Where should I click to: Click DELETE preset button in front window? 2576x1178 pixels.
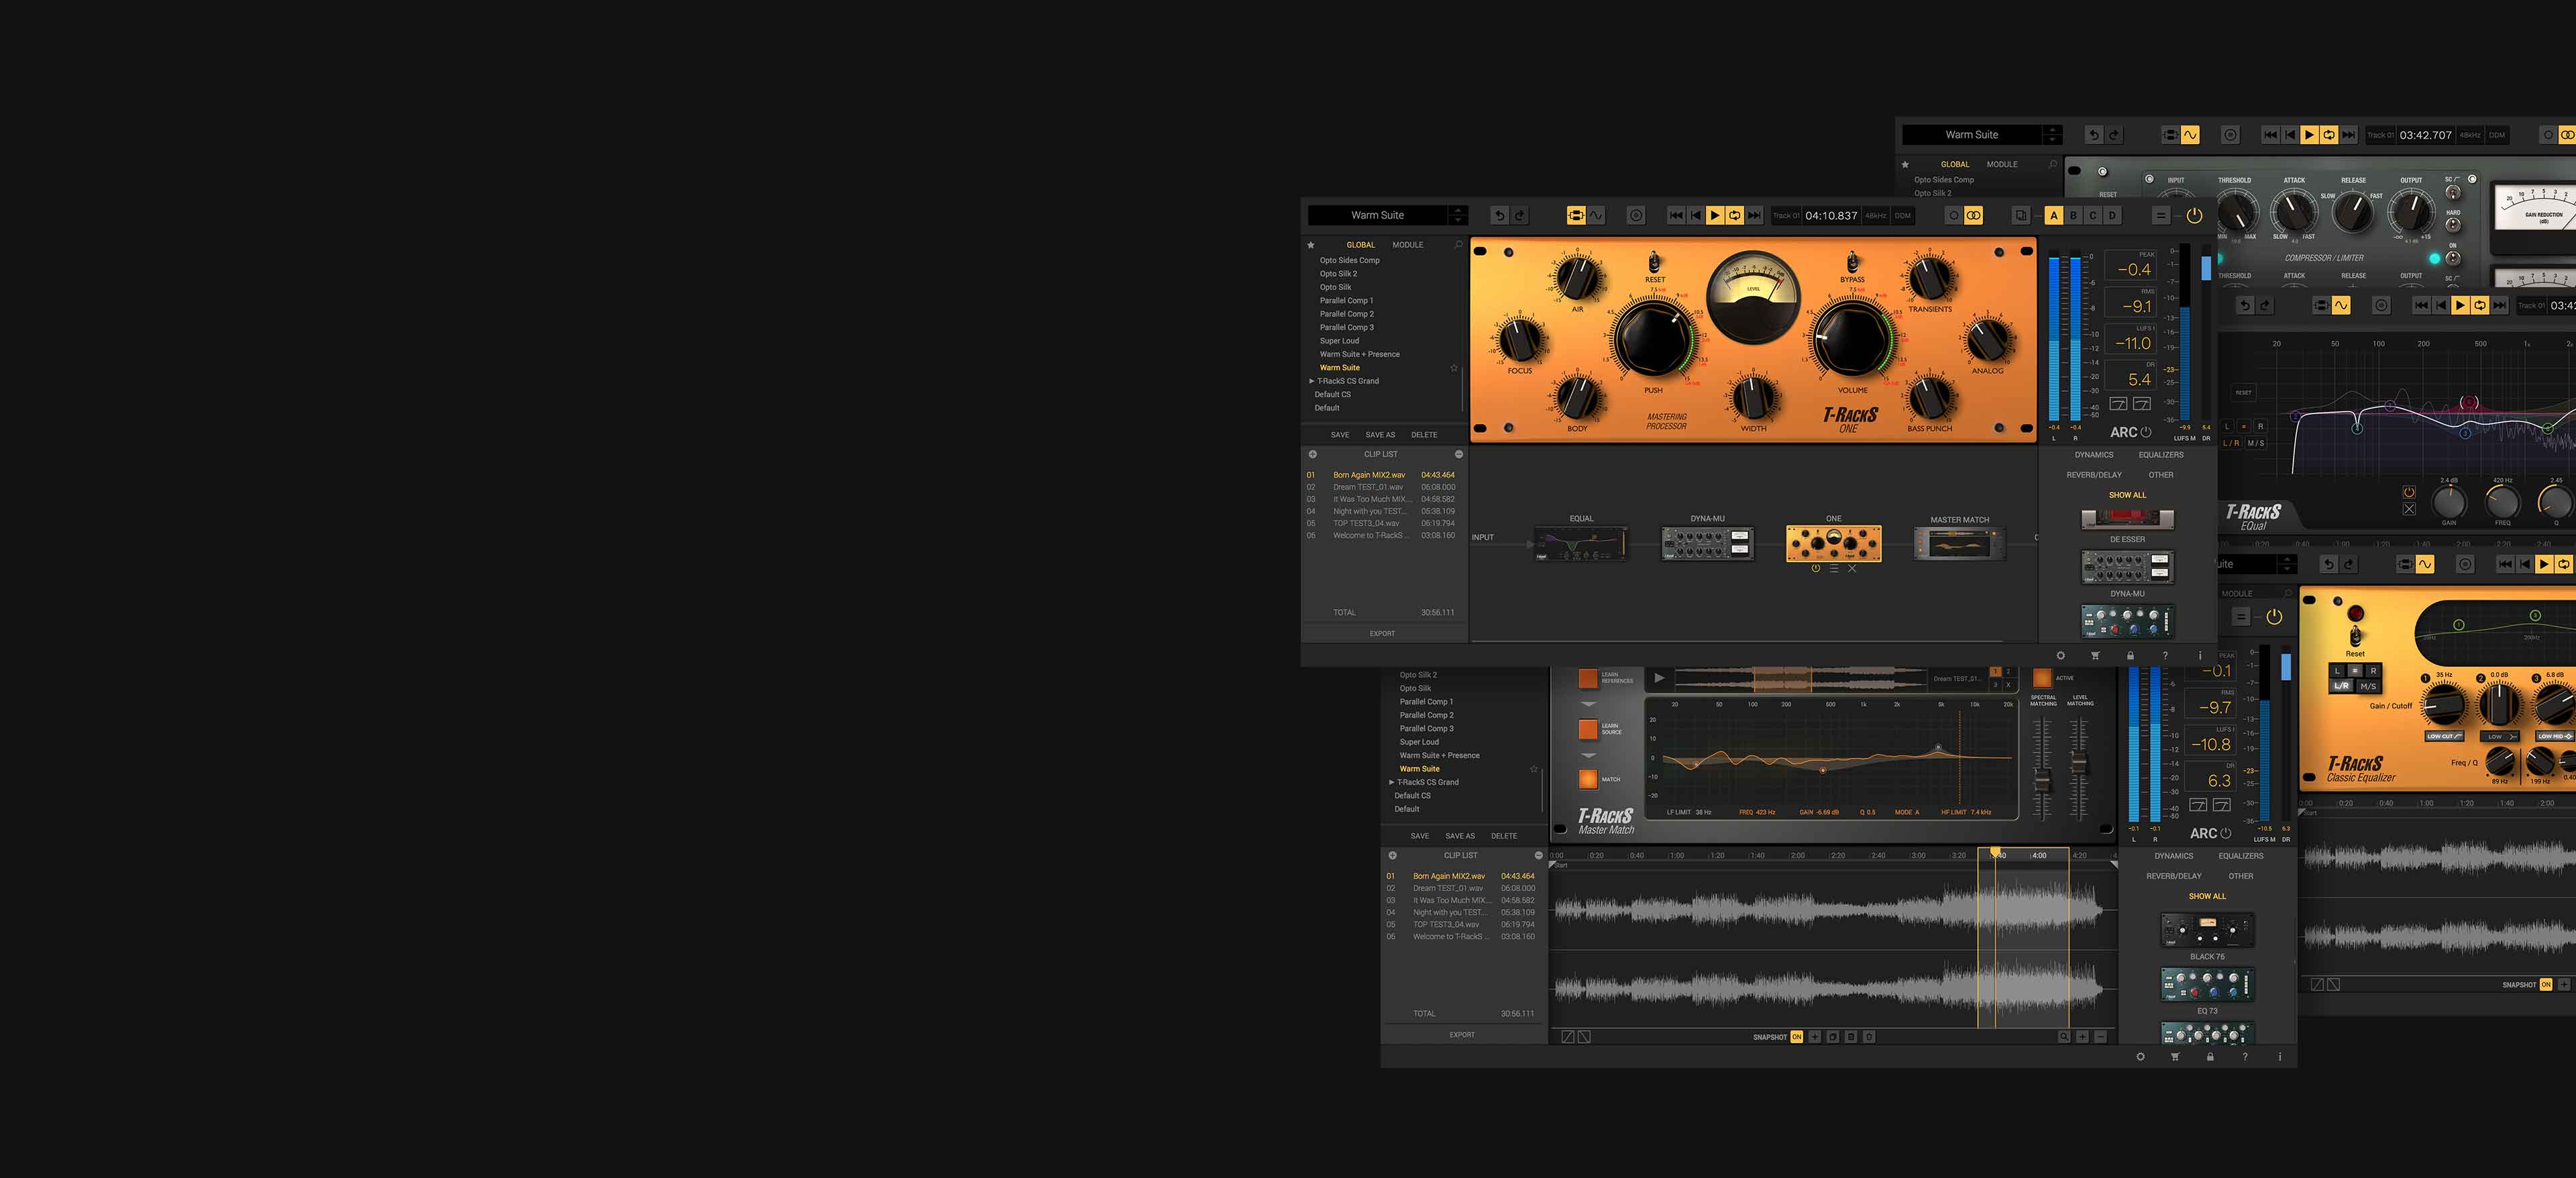tap(1424, 435)
